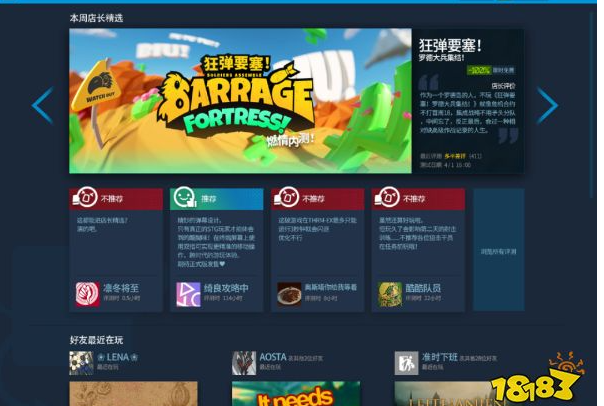
Task: Open friend name AOSTA
Action: coord(273,357)
